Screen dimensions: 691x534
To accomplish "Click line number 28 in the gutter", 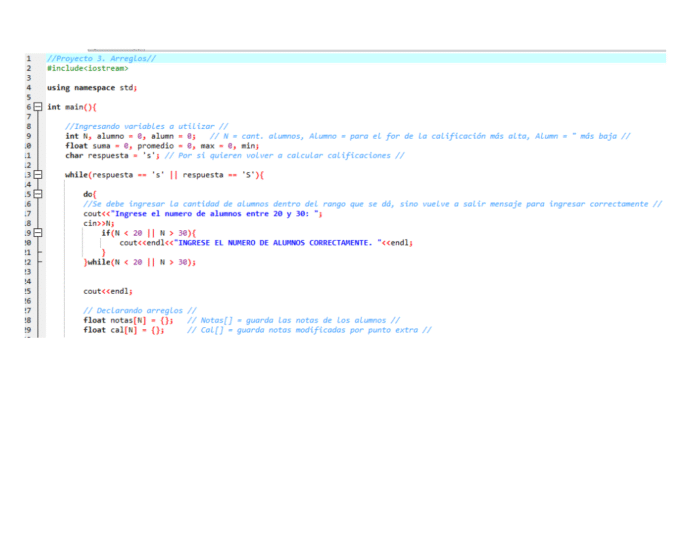I will tap(27, 320).
